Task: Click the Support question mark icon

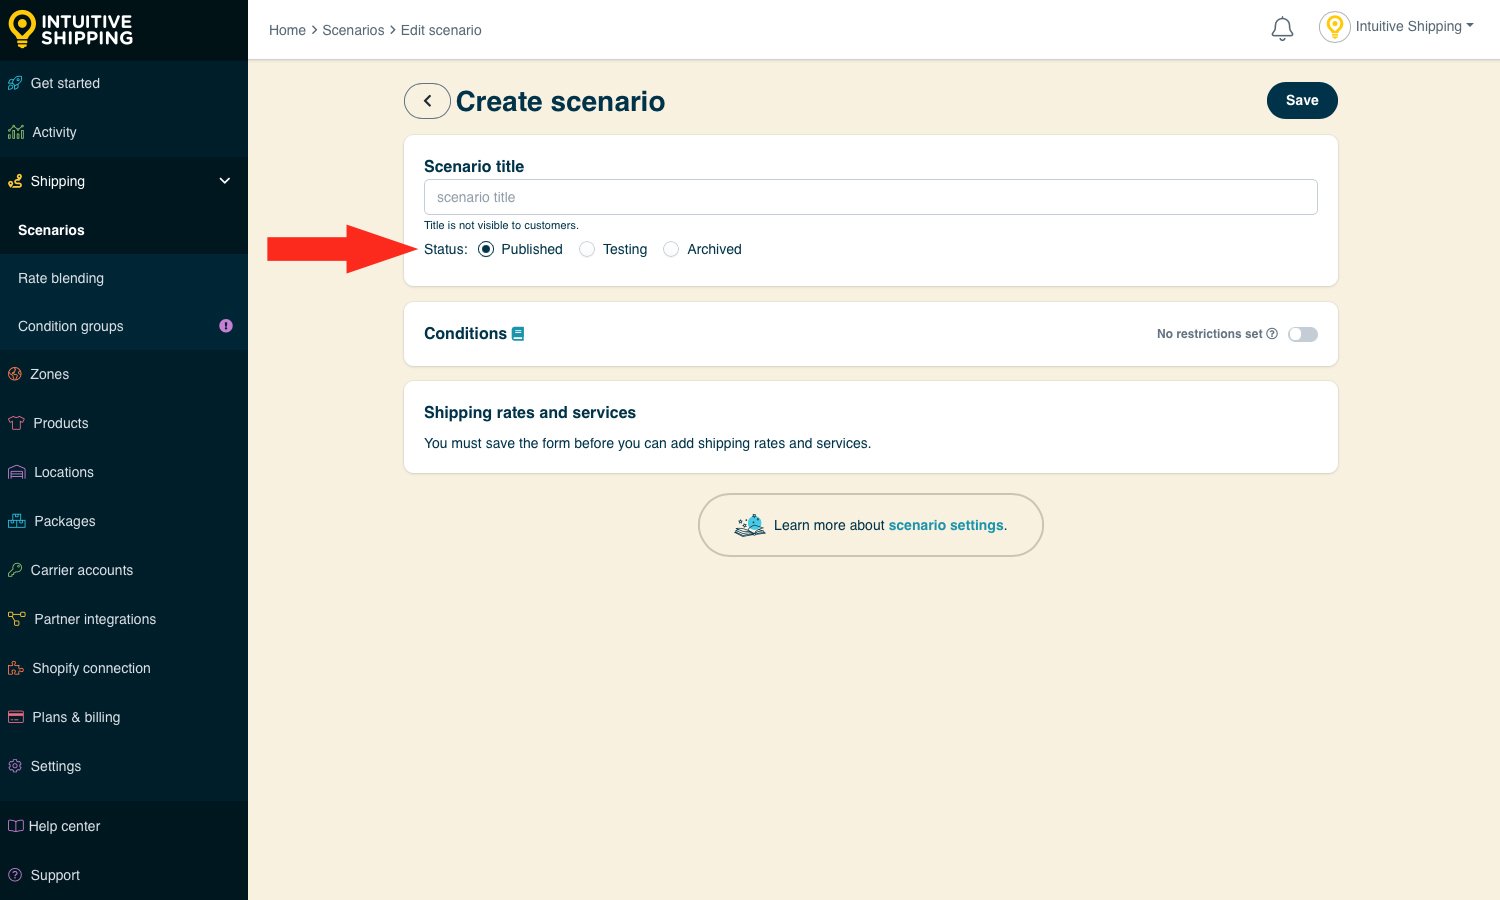Action: (x=15, y=875)
